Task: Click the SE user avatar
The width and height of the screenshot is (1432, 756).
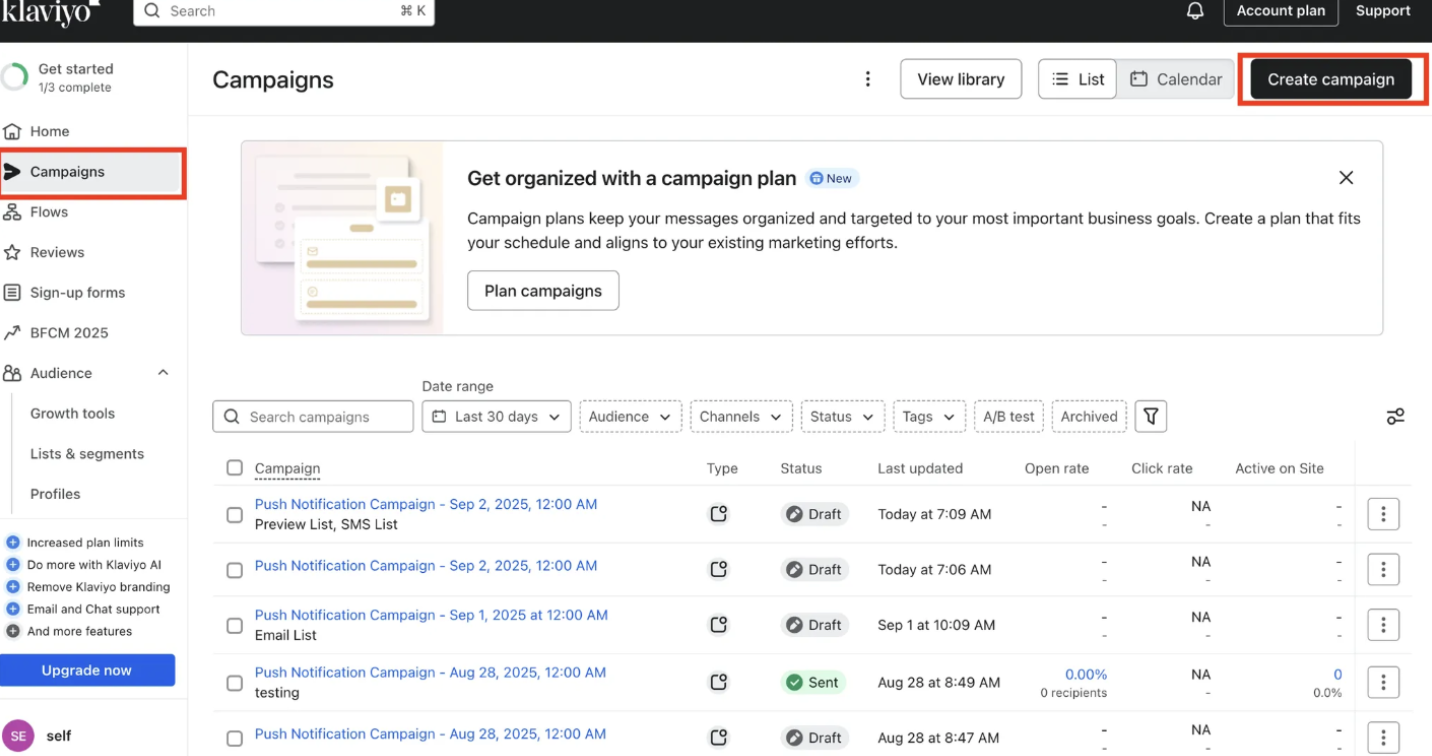Action: 18,735
